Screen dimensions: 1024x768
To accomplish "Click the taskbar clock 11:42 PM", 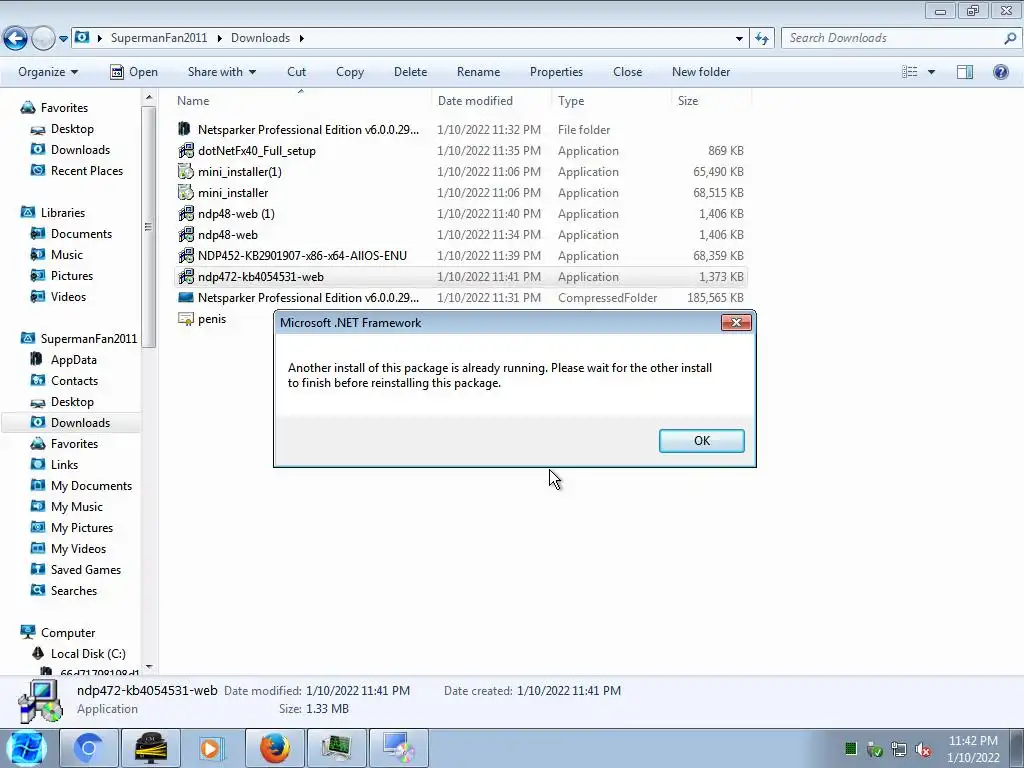I will 973,741.
